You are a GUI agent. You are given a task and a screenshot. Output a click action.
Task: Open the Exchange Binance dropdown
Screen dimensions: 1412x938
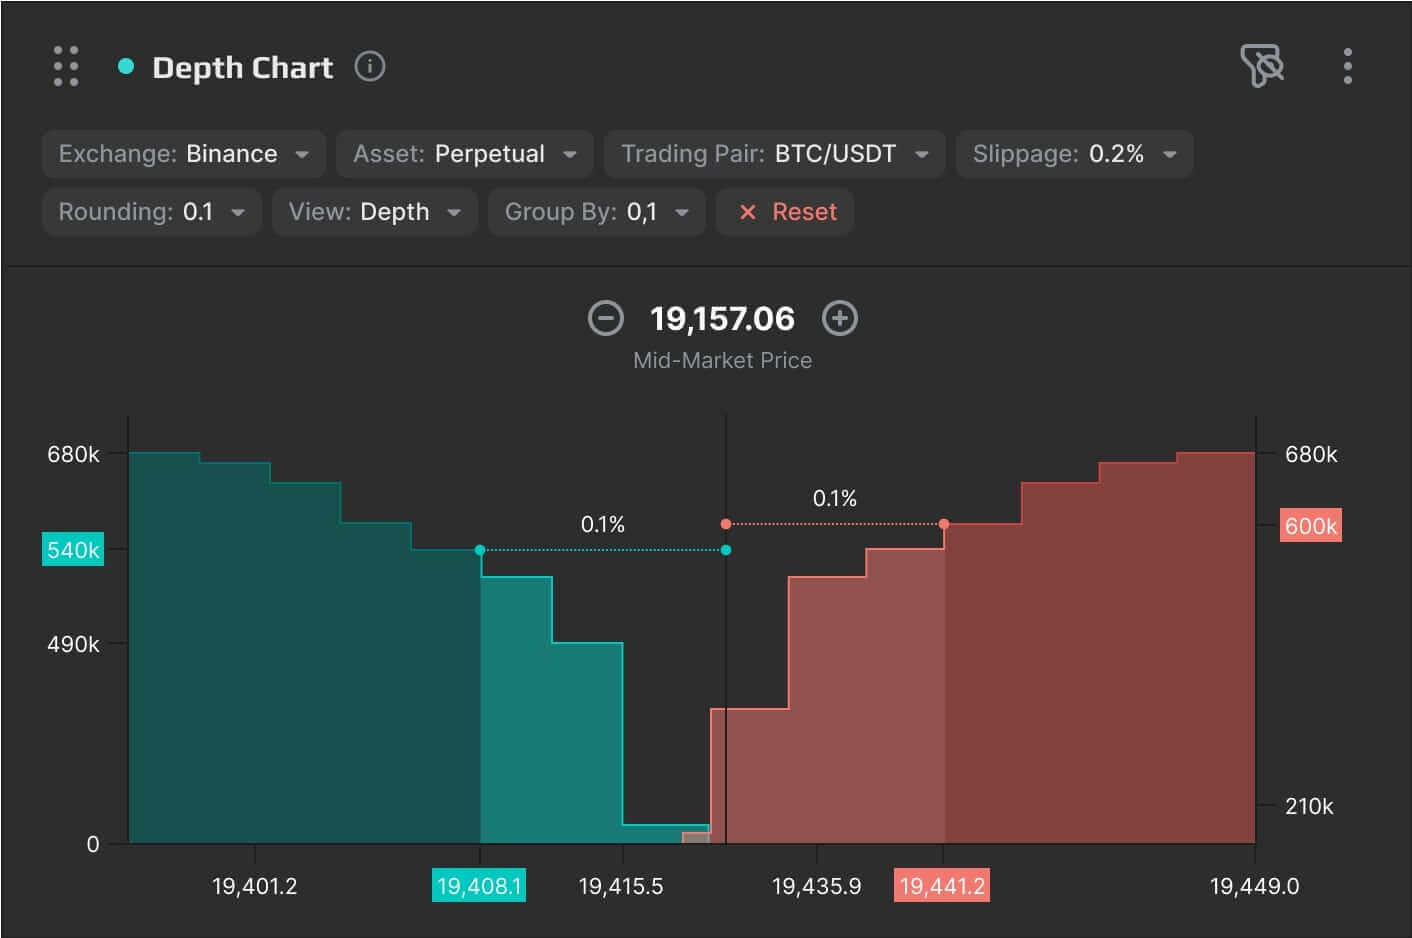coord(184,154)
